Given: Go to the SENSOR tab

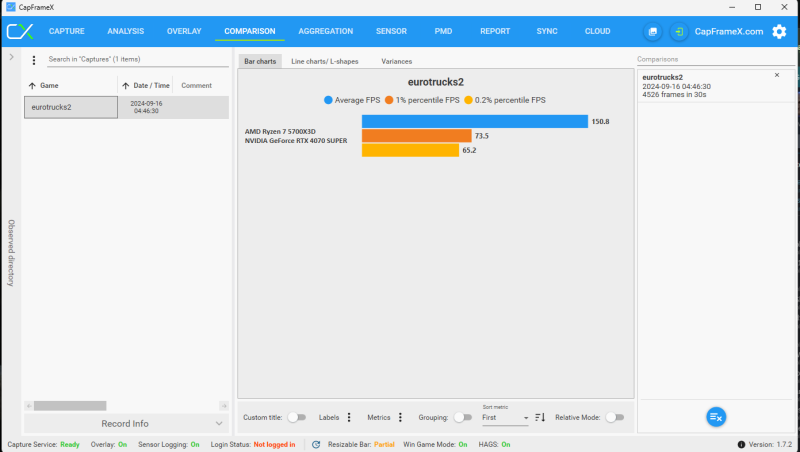Looking at the screenshot, I should (x=391, y=31).
